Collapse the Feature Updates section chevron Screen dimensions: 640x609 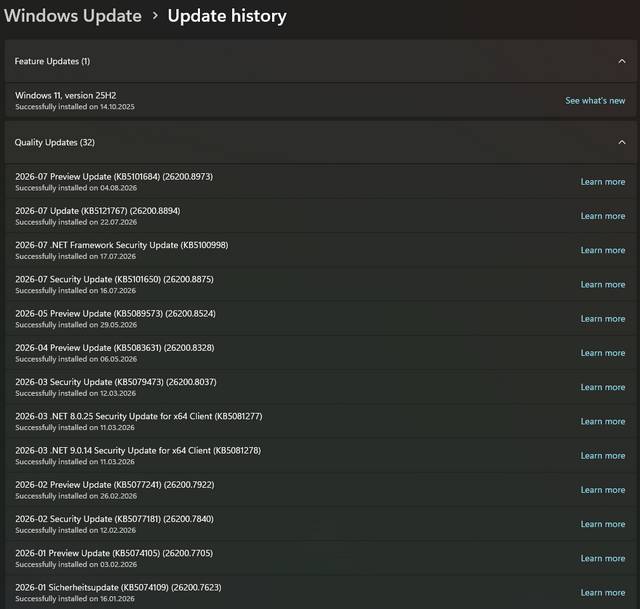point(622,61)
